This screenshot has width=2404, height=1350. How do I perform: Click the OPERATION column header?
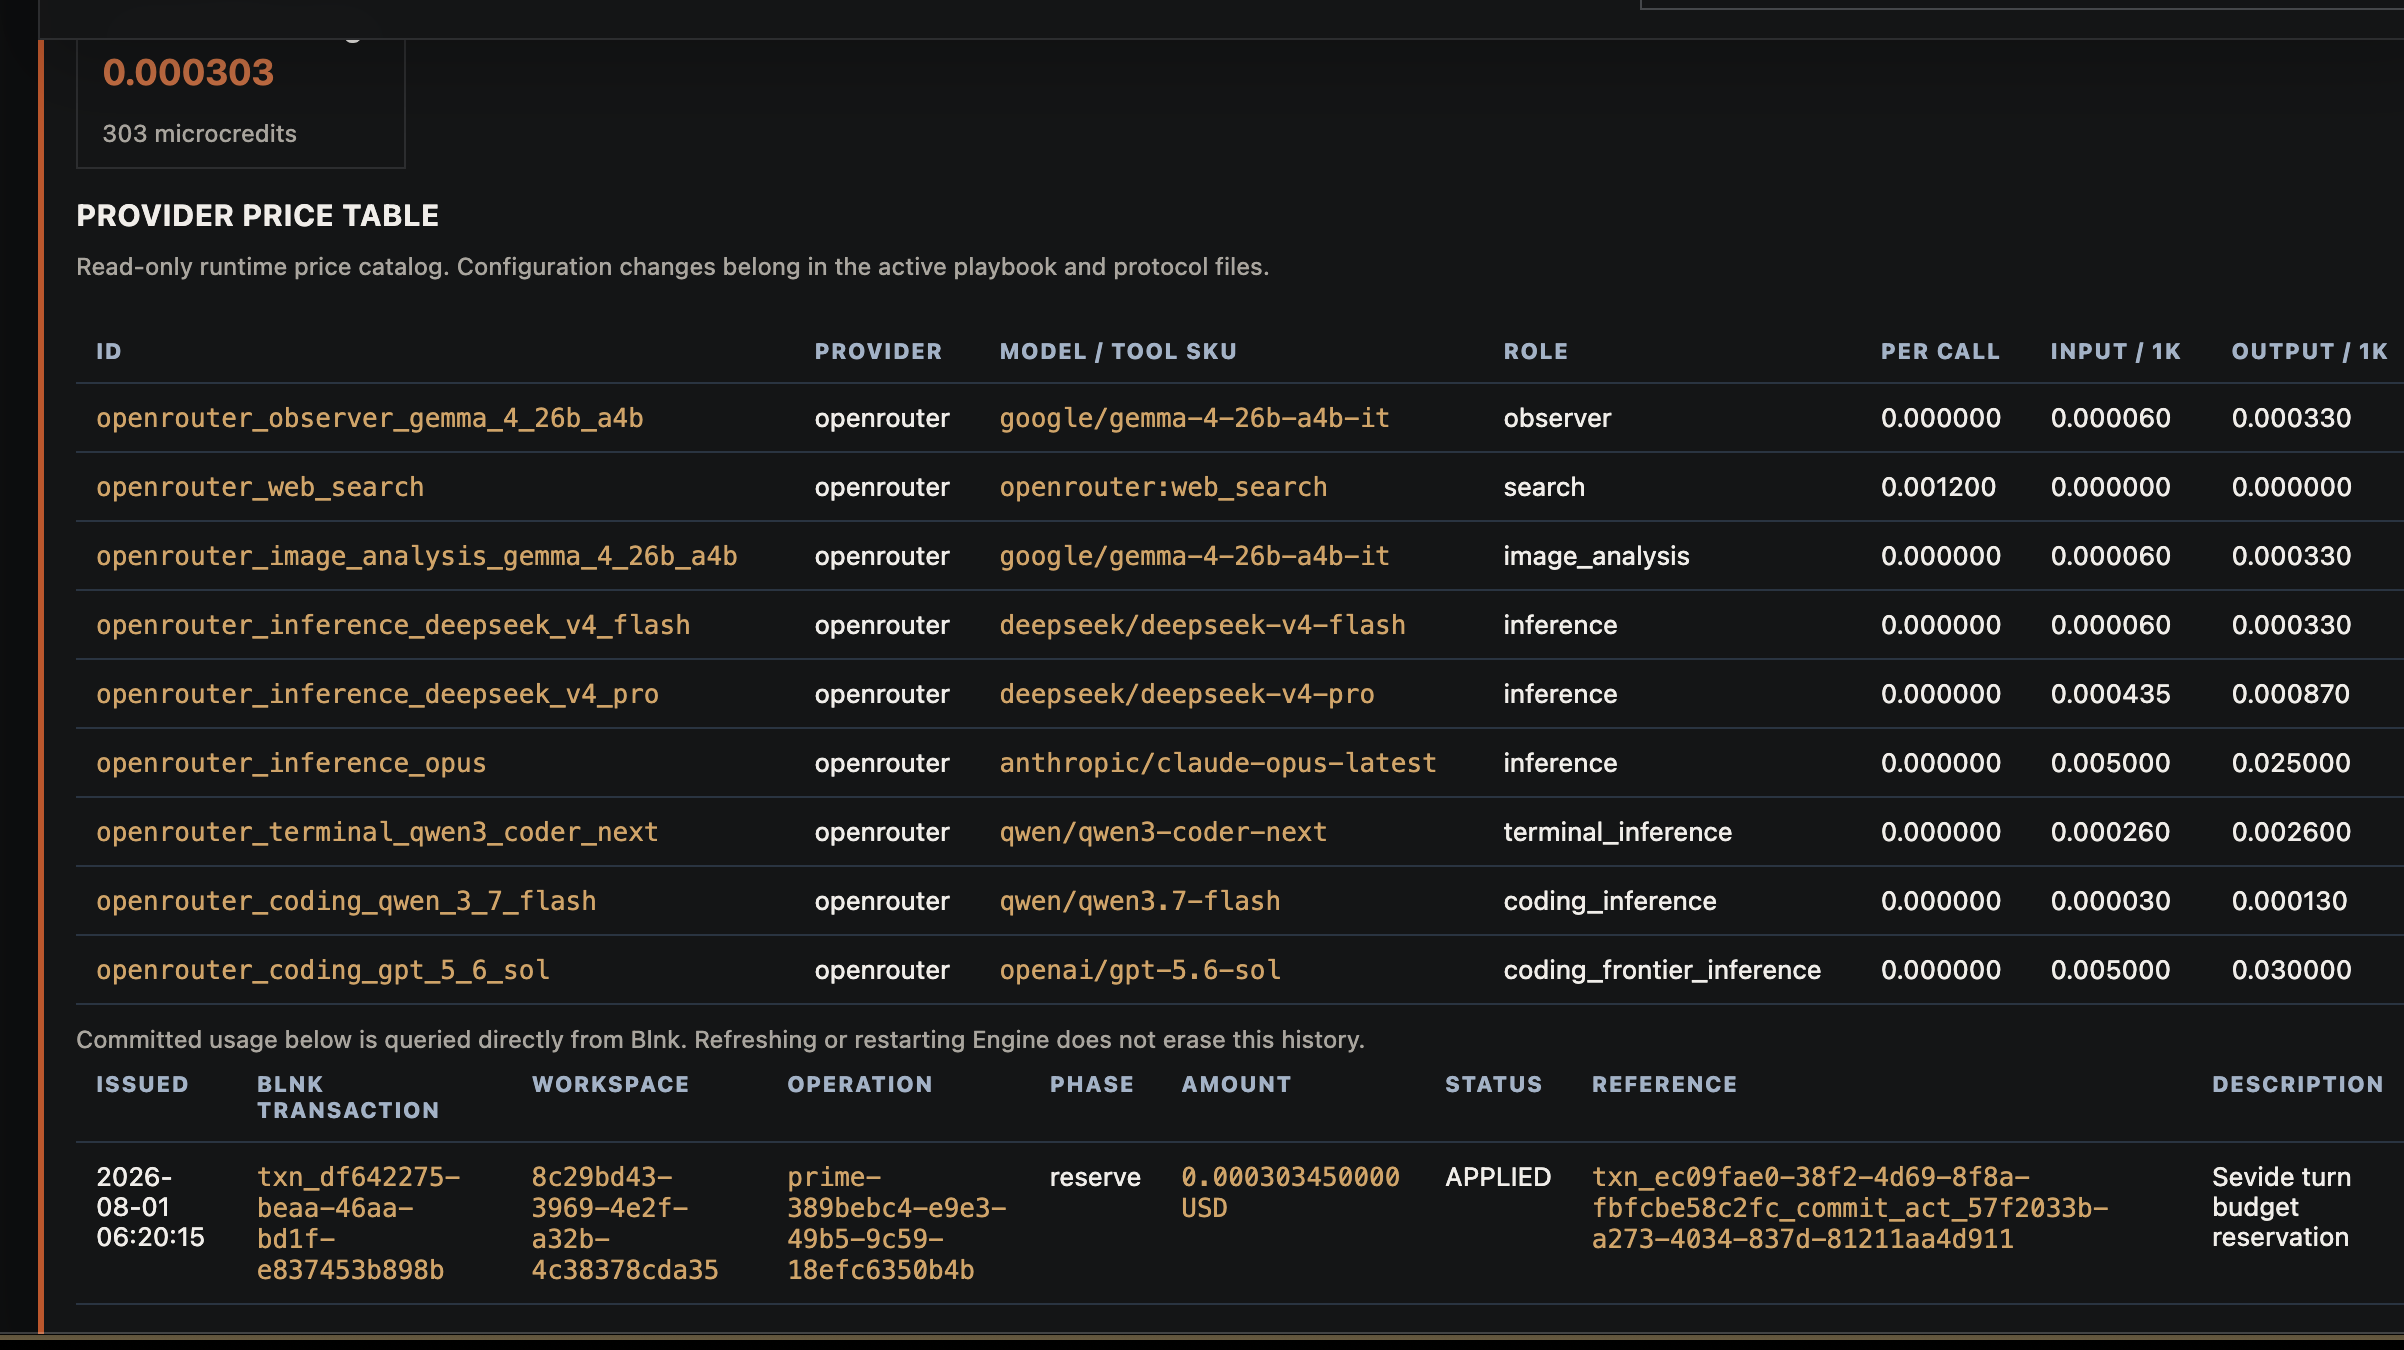click(x=859, y=1084)
